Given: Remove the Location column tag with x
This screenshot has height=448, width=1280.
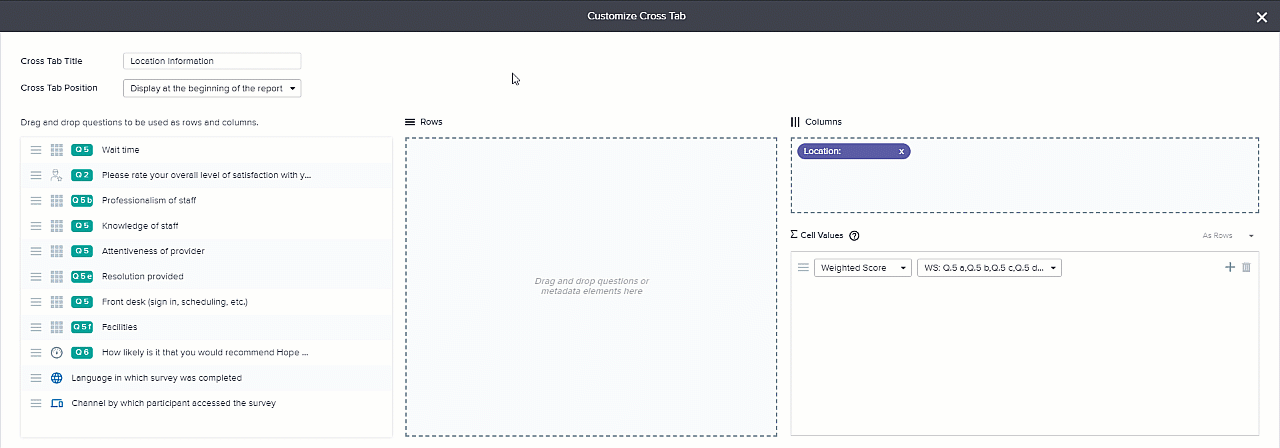Looking at the screenshot, I should 901,152.
